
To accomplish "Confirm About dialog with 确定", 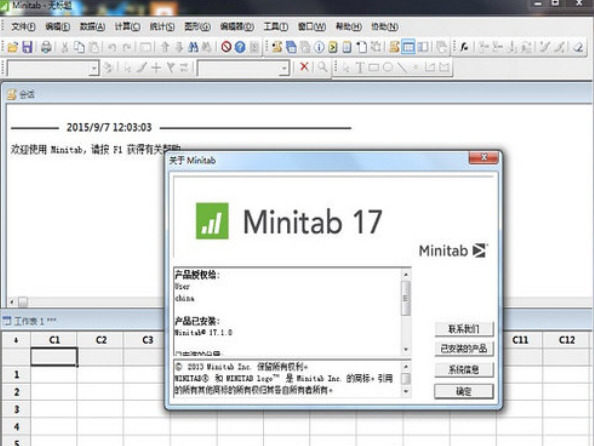I will [464, 391].
